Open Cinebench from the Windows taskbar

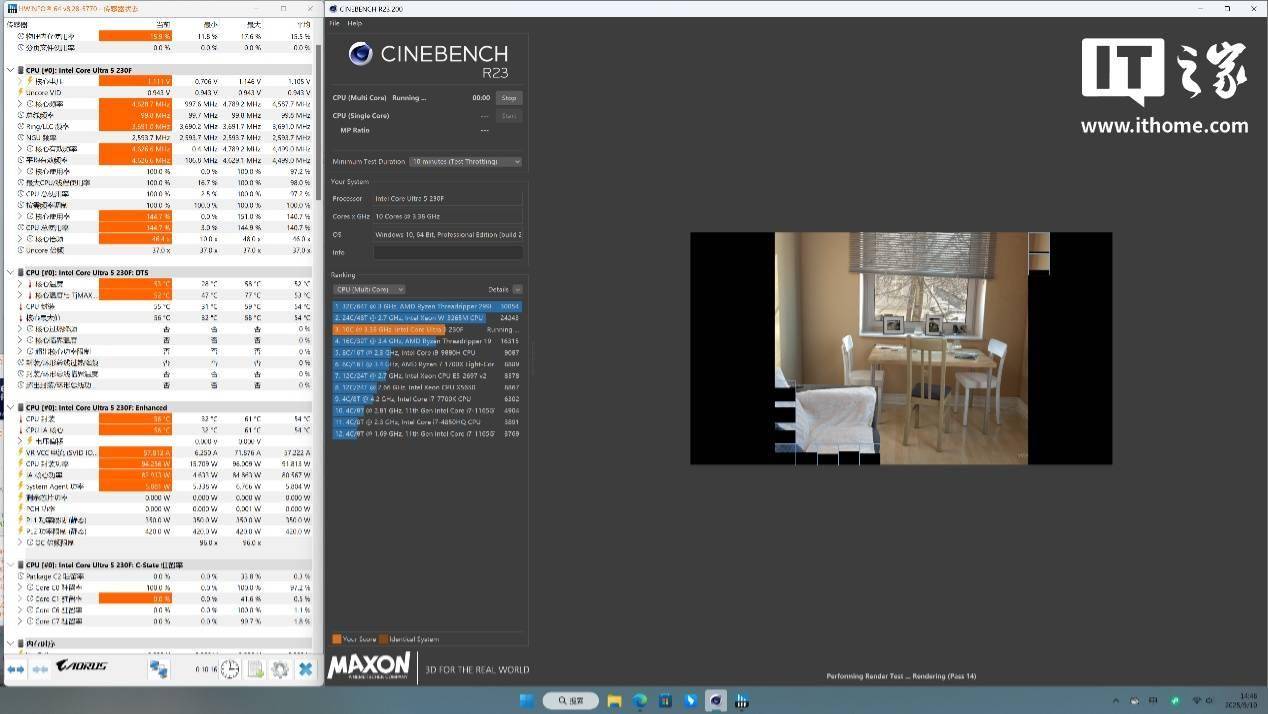pos(716,701)
